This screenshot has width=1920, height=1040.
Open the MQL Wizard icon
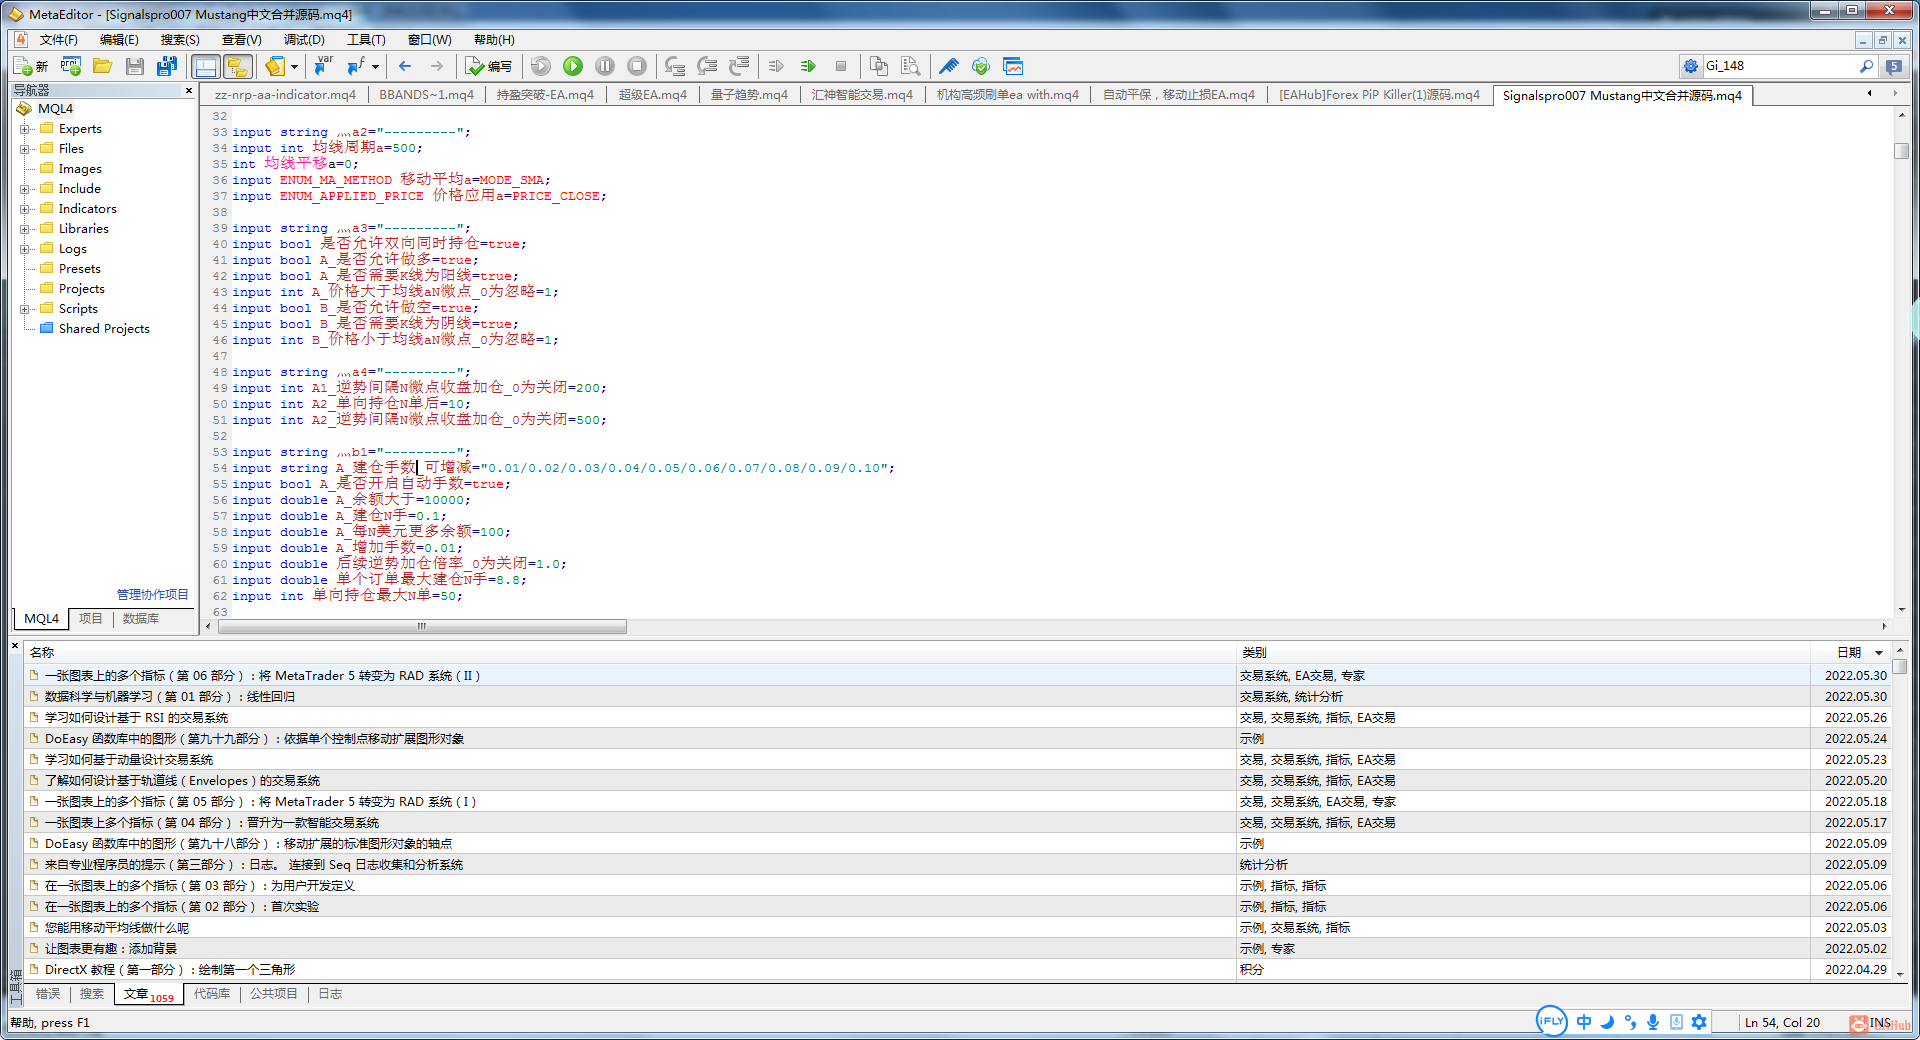(275, 66)
